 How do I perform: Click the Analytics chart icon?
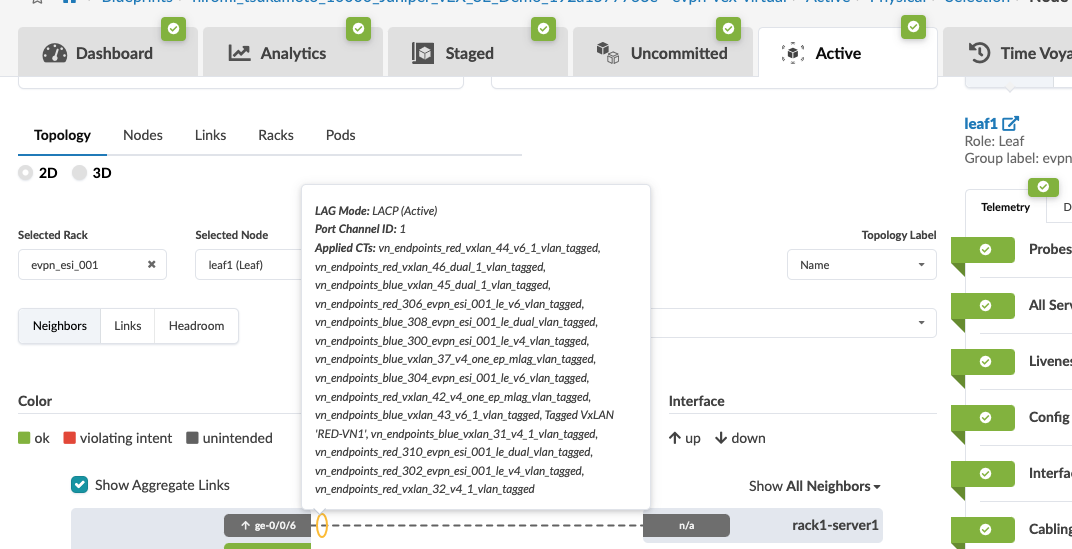coord(239,53)
